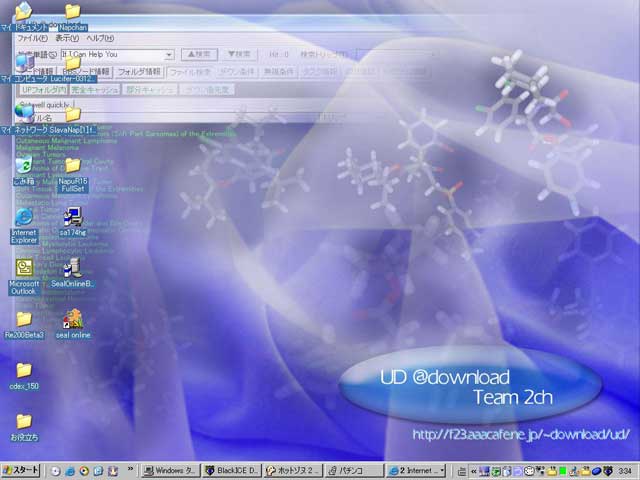Open the sa174hg desktop icon
640x480 pixels.
tap(72, 217)
